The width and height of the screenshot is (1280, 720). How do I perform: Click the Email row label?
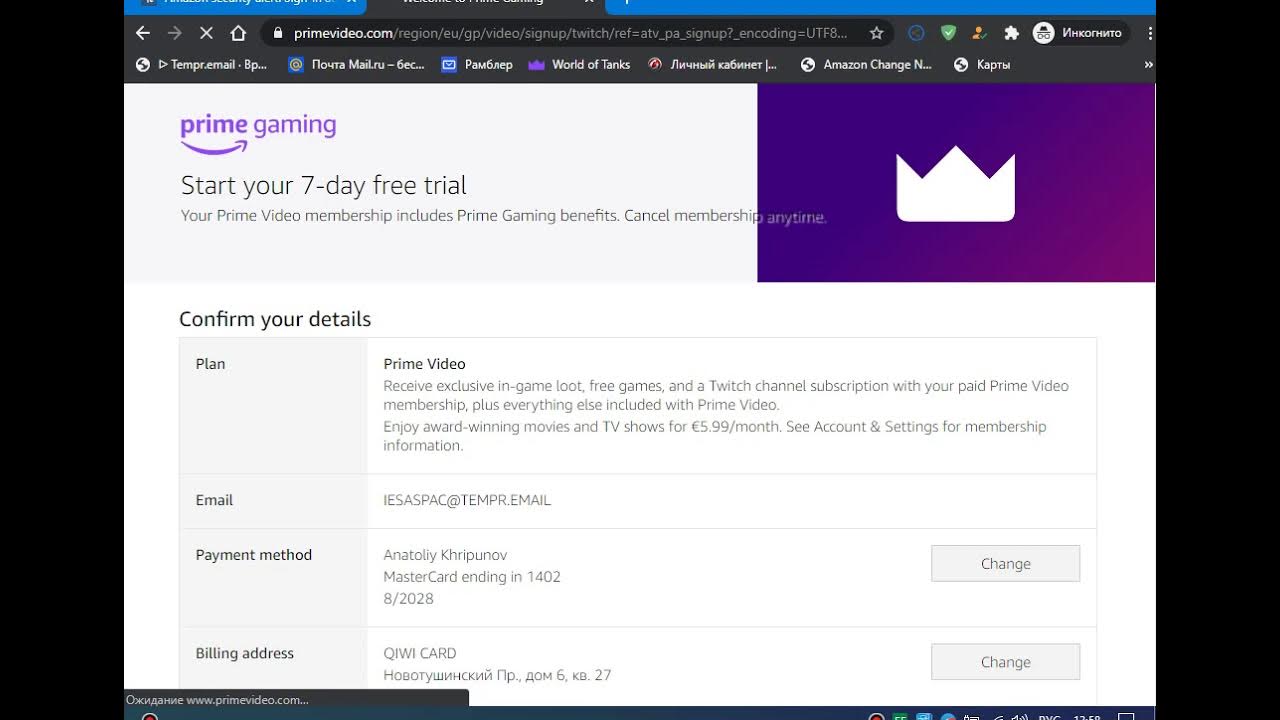214,500
